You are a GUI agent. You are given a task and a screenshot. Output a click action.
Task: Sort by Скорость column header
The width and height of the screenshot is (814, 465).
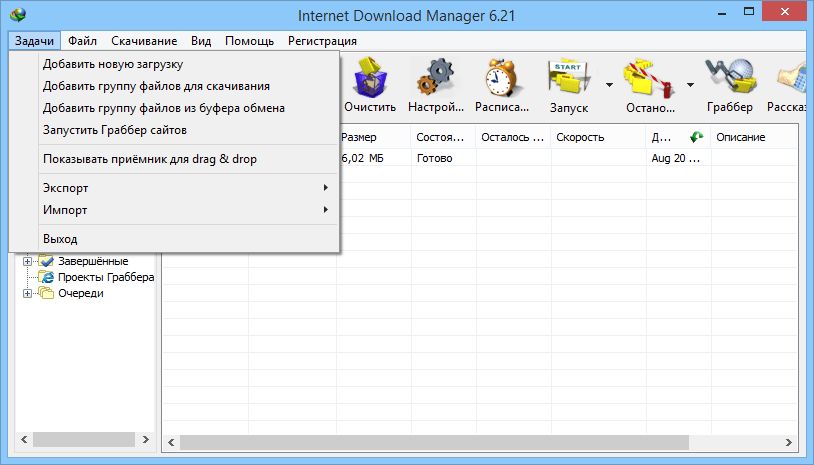point(598,137)
